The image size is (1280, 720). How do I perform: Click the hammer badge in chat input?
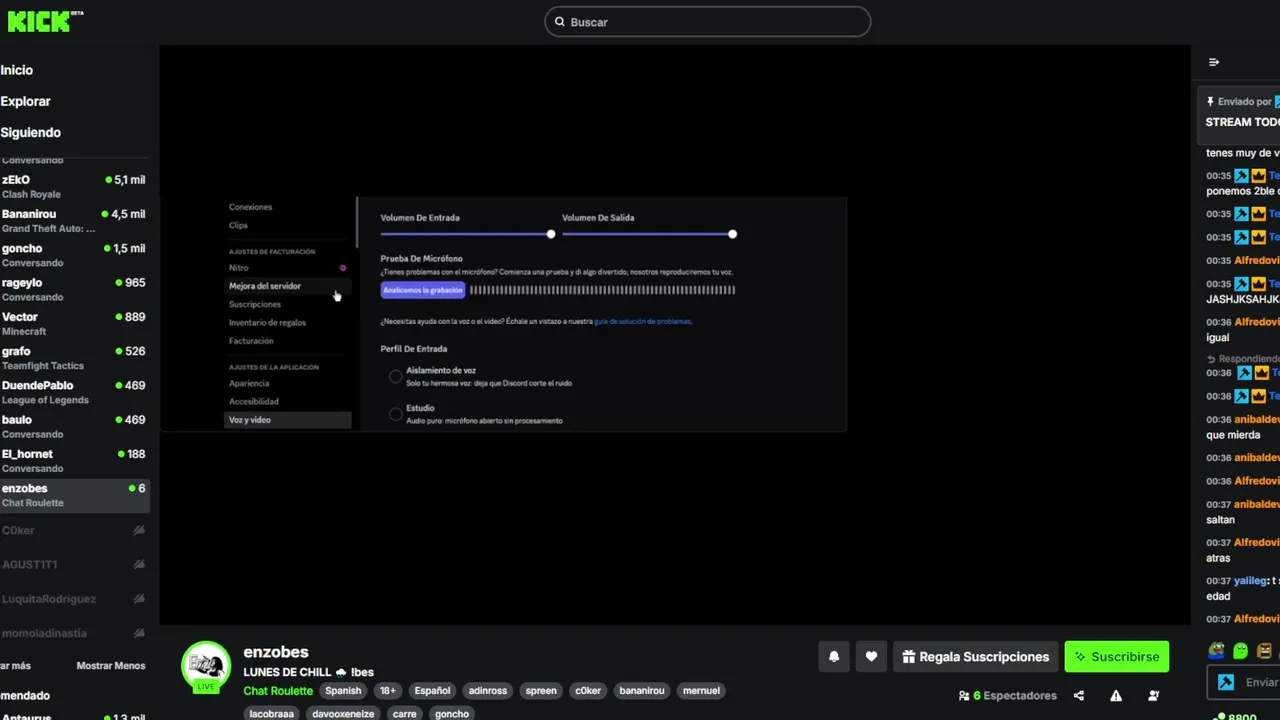[x=1226, y=683]
